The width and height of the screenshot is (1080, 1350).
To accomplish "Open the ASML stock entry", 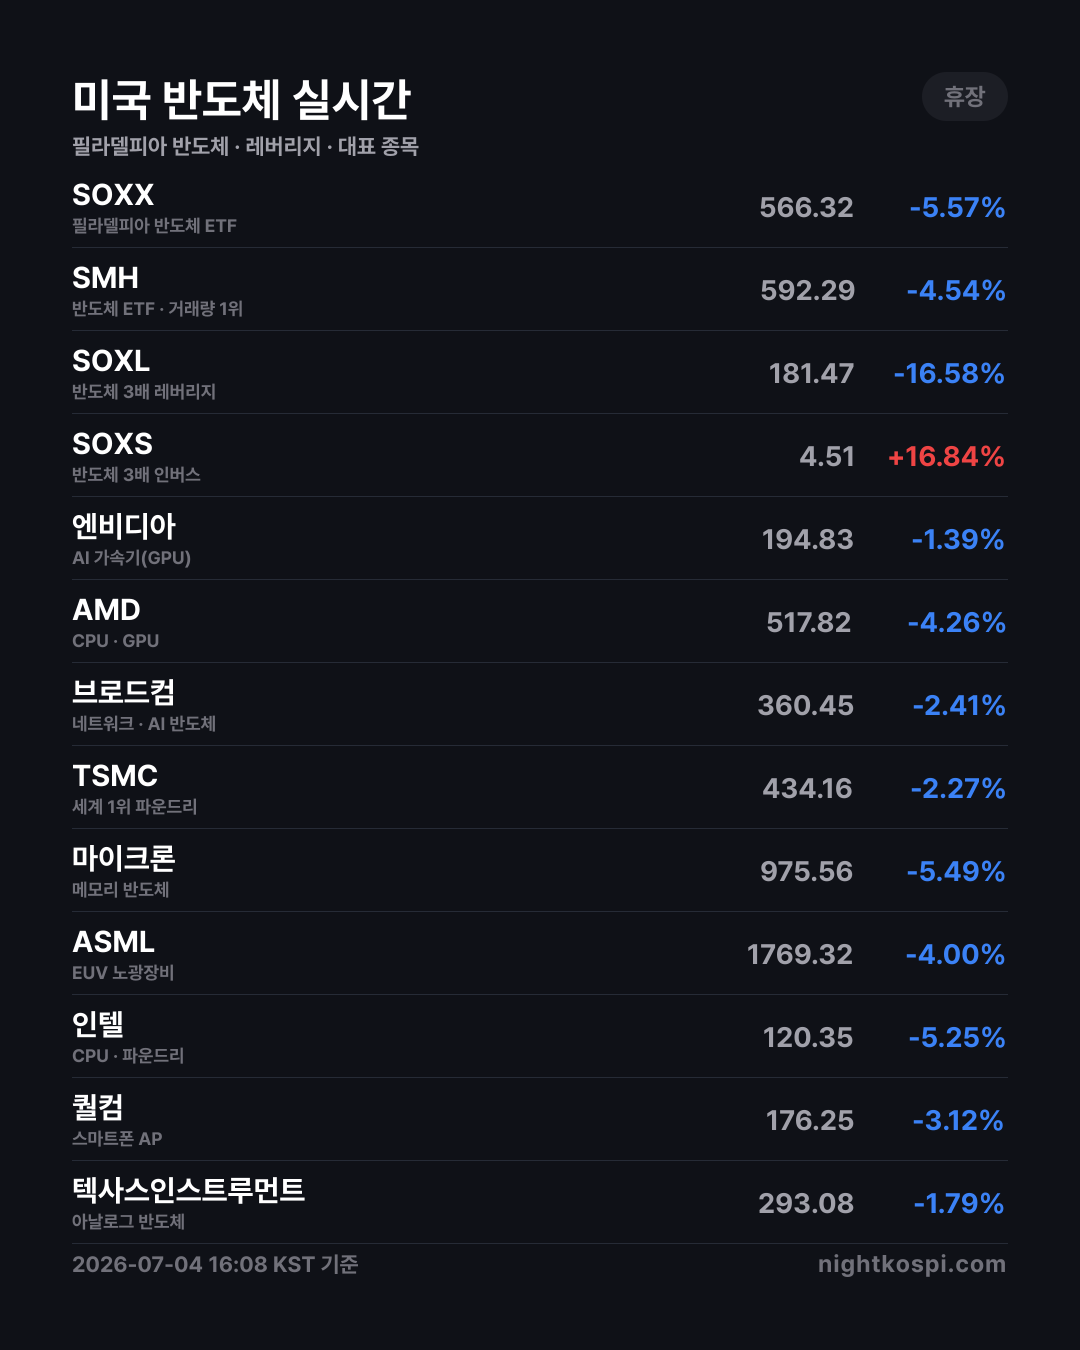I will click(540, 954).
